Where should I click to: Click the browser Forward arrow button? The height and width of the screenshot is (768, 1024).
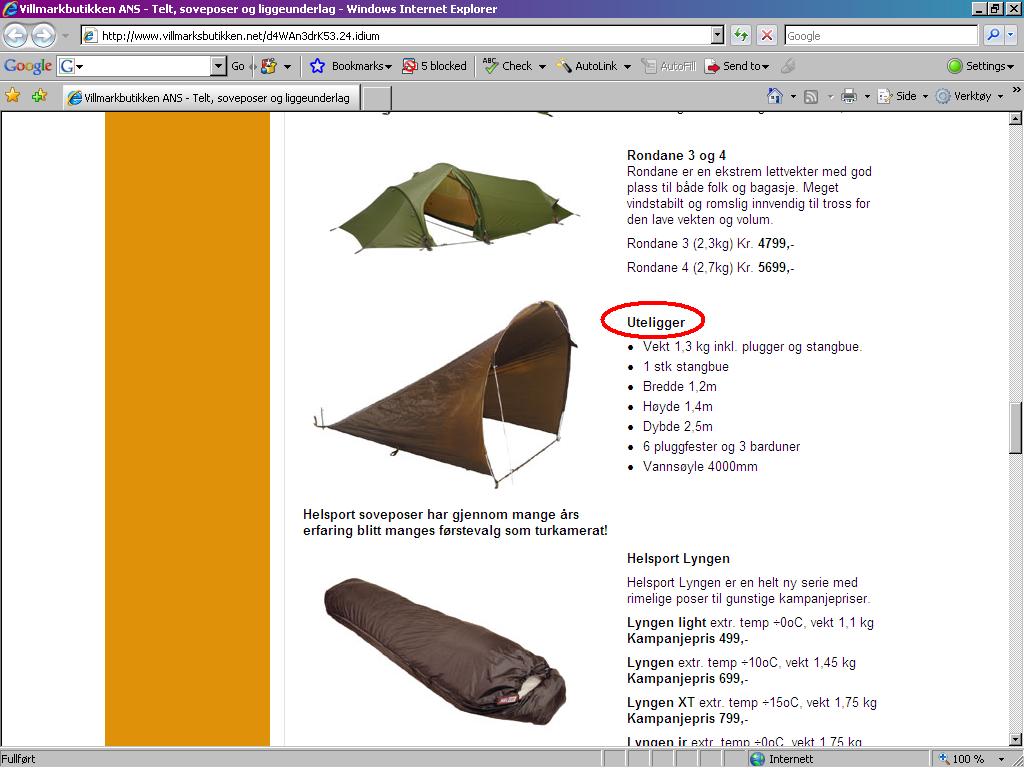tap(43, 35)
